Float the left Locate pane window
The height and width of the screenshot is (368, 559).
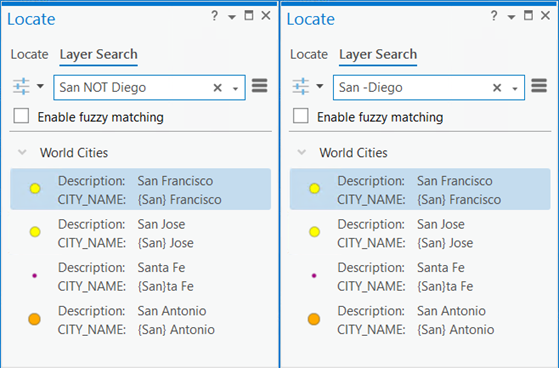[x=249, y=16]
